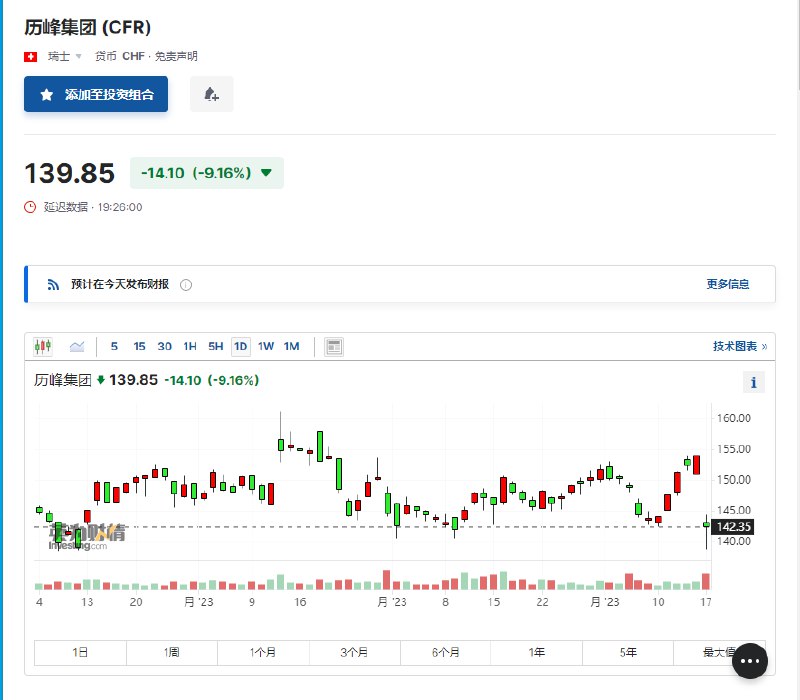This screenshot has height=700, width=800.
Task: Click the 139.85 main price value
Action: [x=70, y=173]
